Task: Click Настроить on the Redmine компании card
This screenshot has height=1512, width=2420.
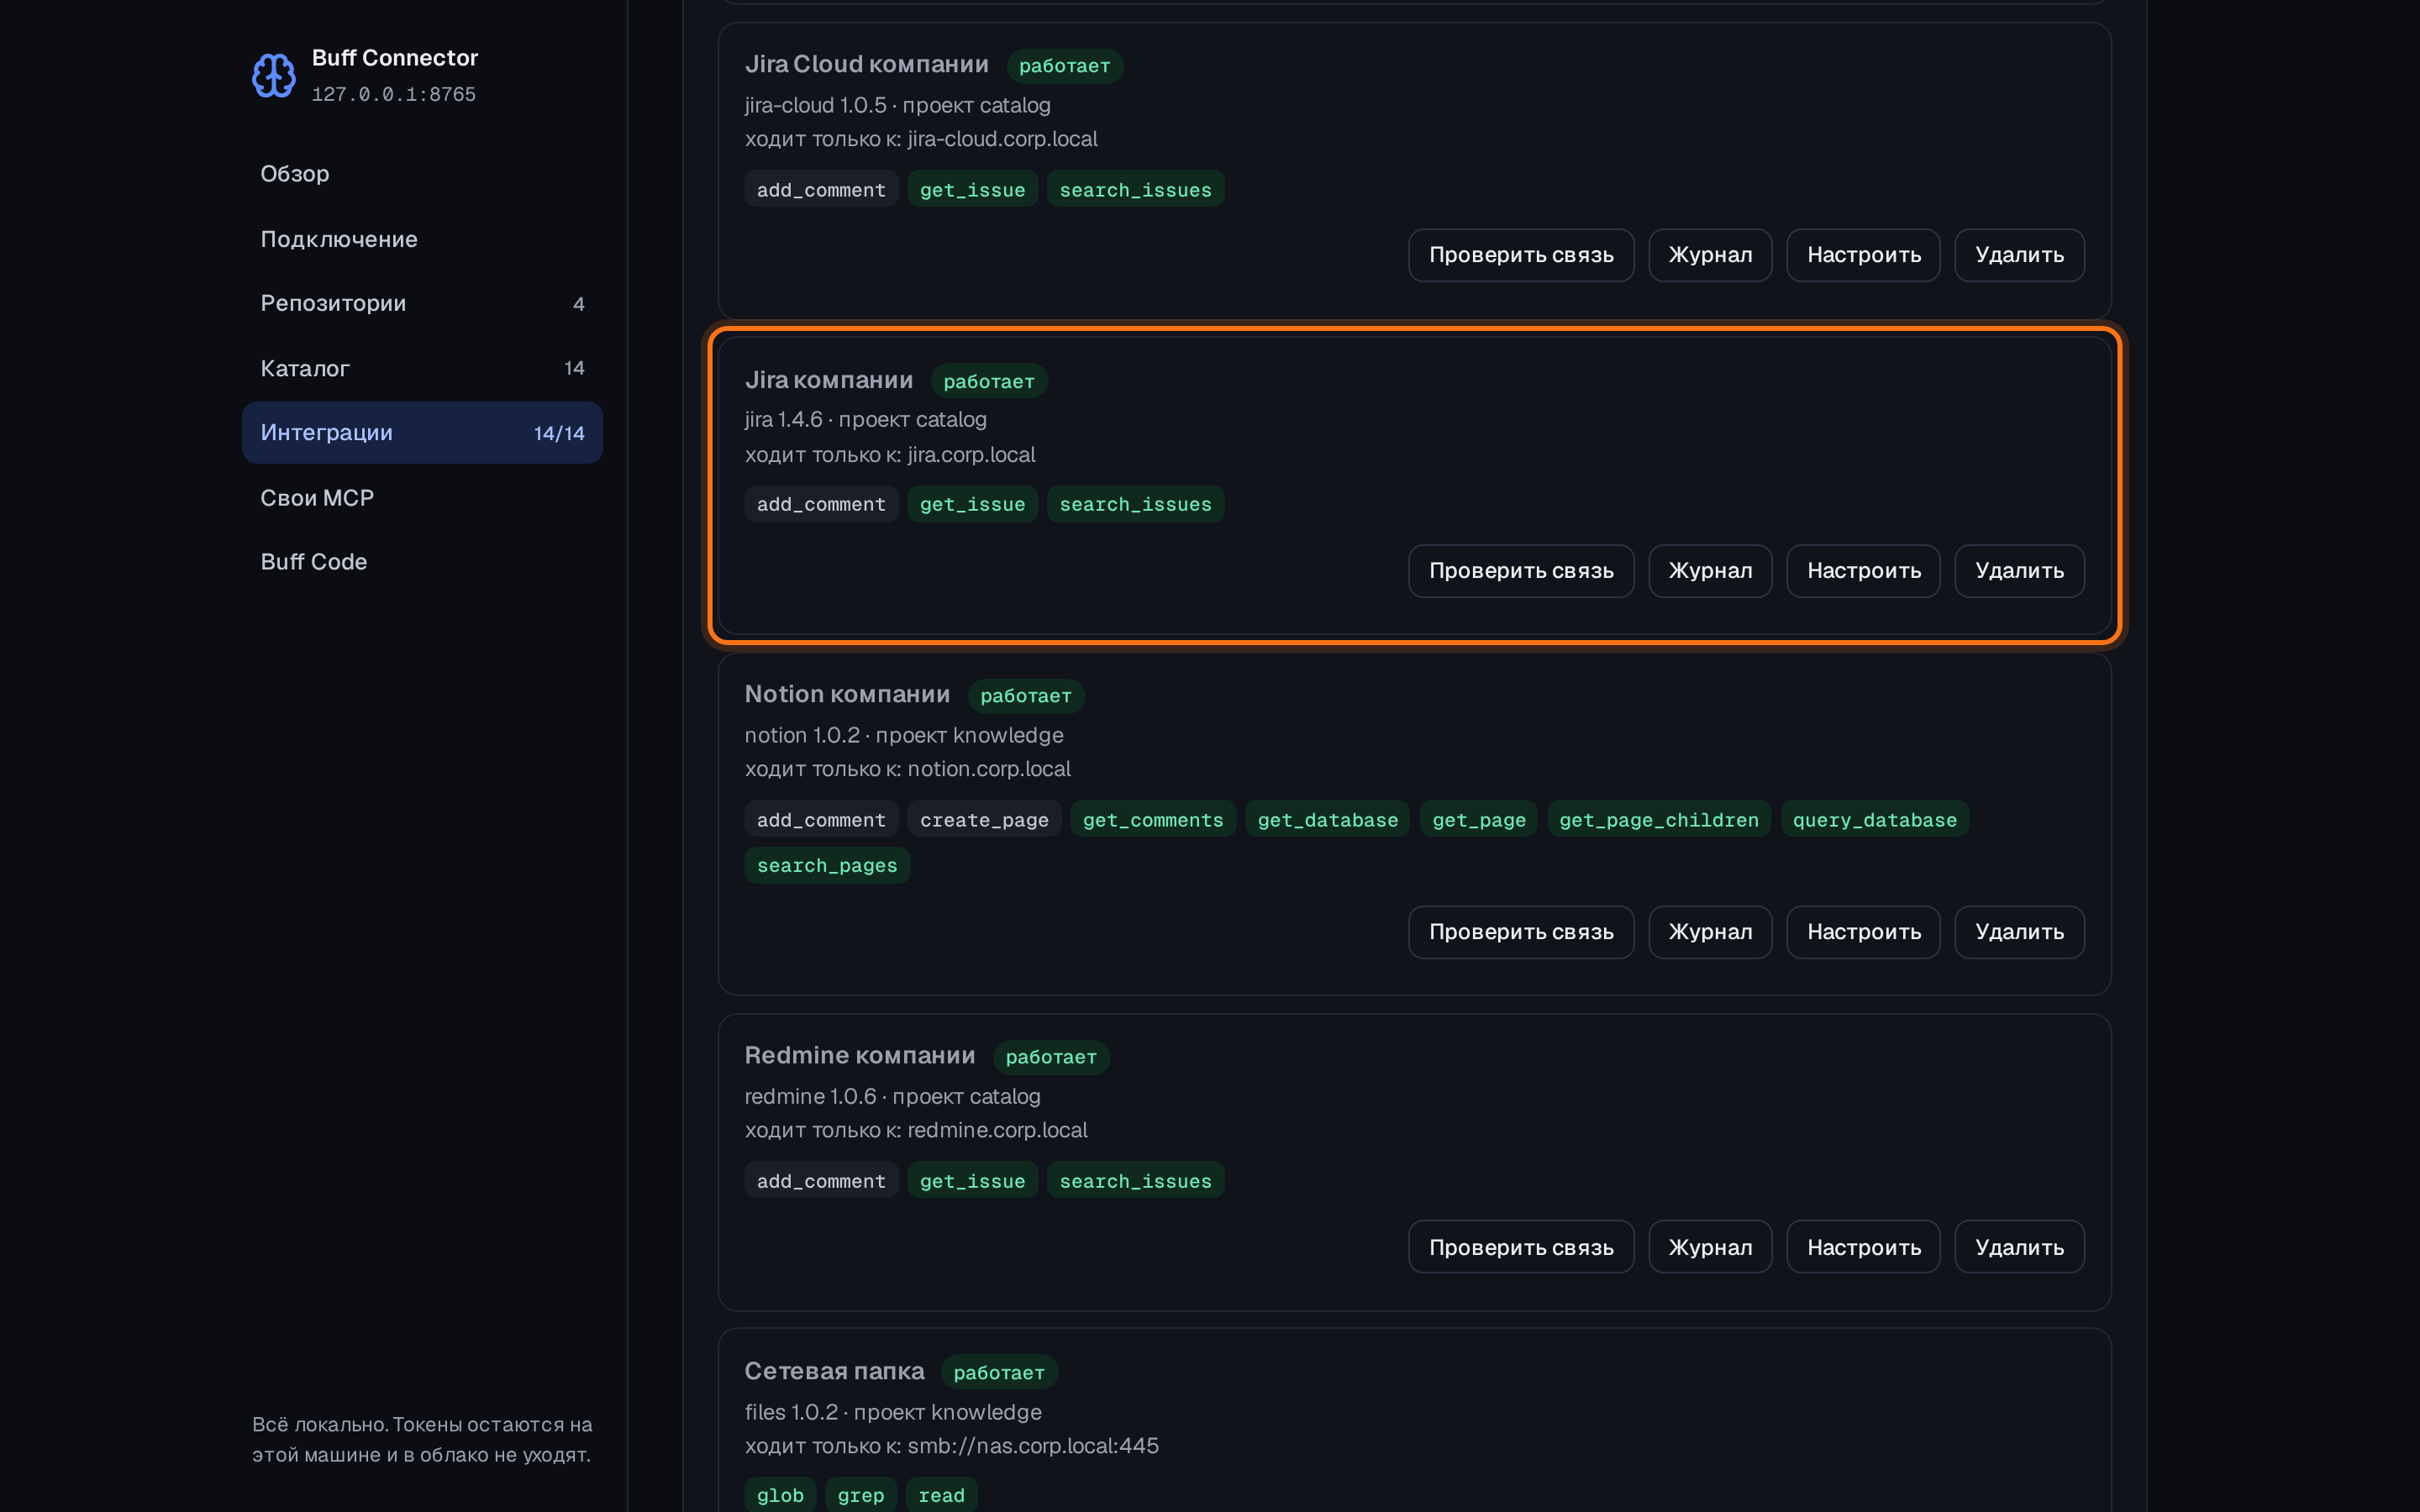Action: [1863, 1247]
